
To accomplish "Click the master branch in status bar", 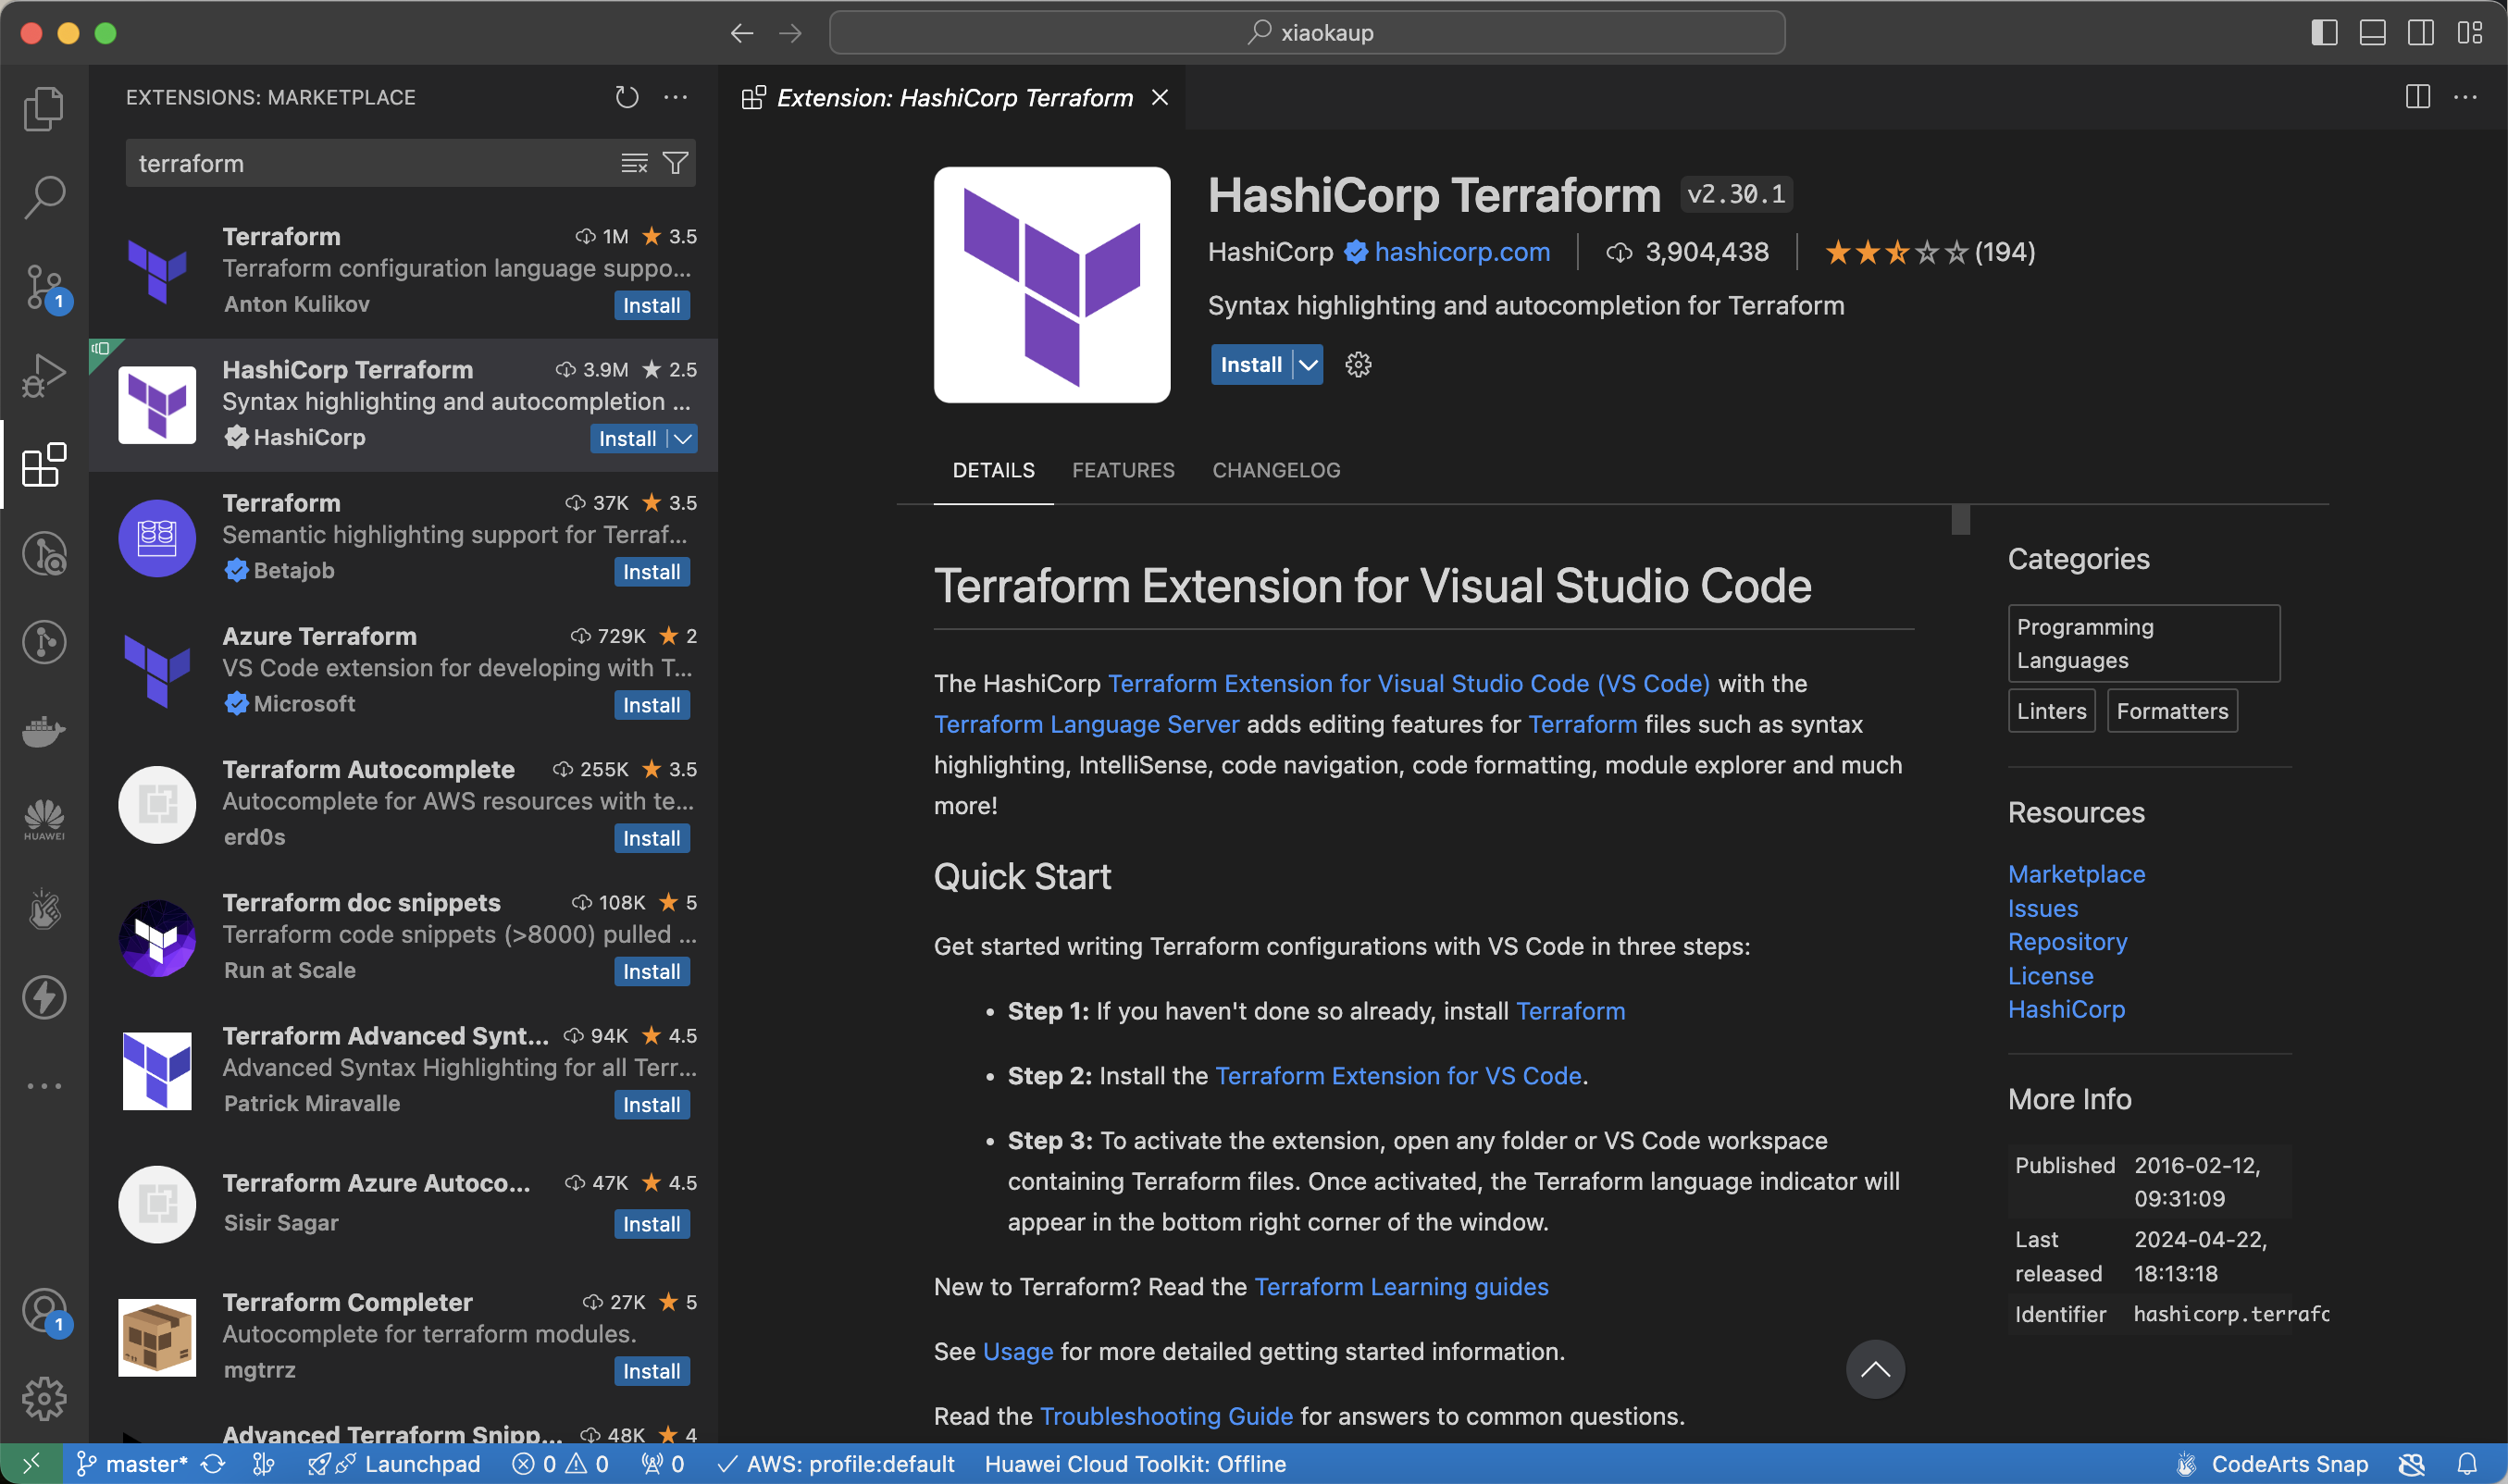I will pyautogui.click(x=132, y=1464).
